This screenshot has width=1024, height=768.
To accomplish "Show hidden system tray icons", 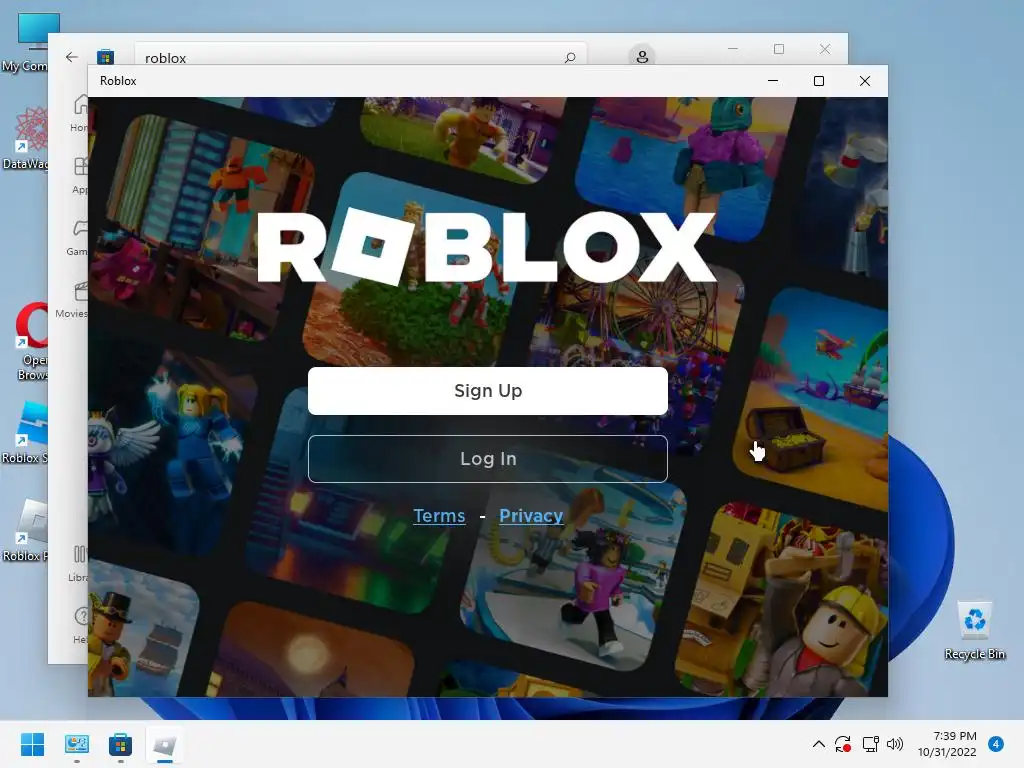I will (x=818, y=744).
